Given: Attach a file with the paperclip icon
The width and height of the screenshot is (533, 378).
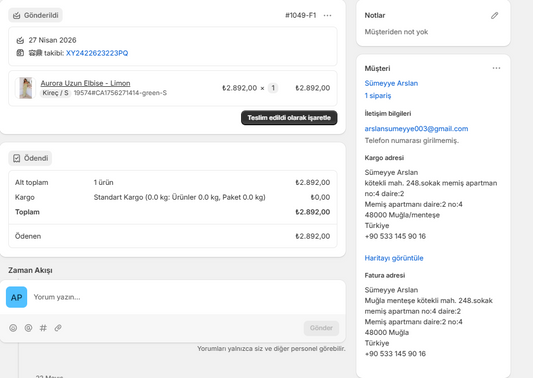Looking at the screenshot, I should [x=58, y=328].
